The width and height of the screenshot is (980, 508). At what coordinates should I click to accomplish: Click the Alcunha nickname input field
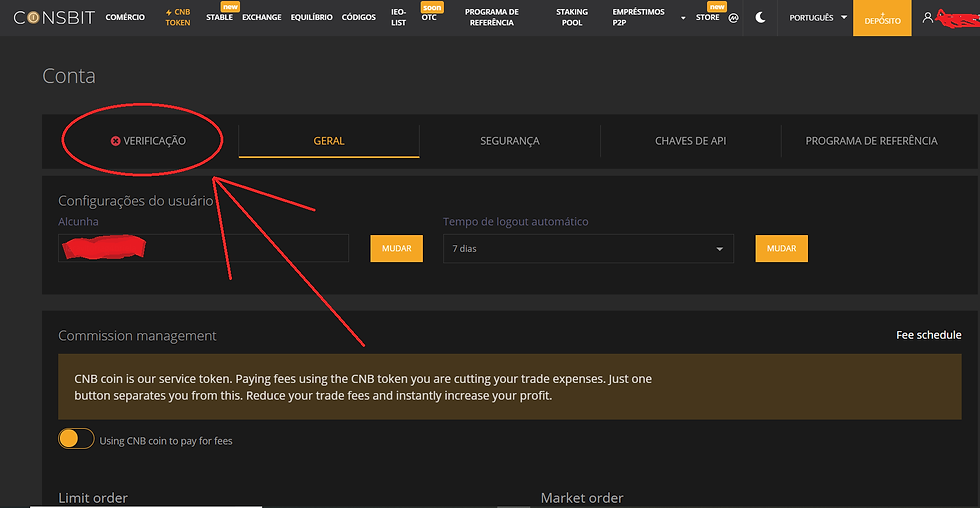tap(203, 248)
